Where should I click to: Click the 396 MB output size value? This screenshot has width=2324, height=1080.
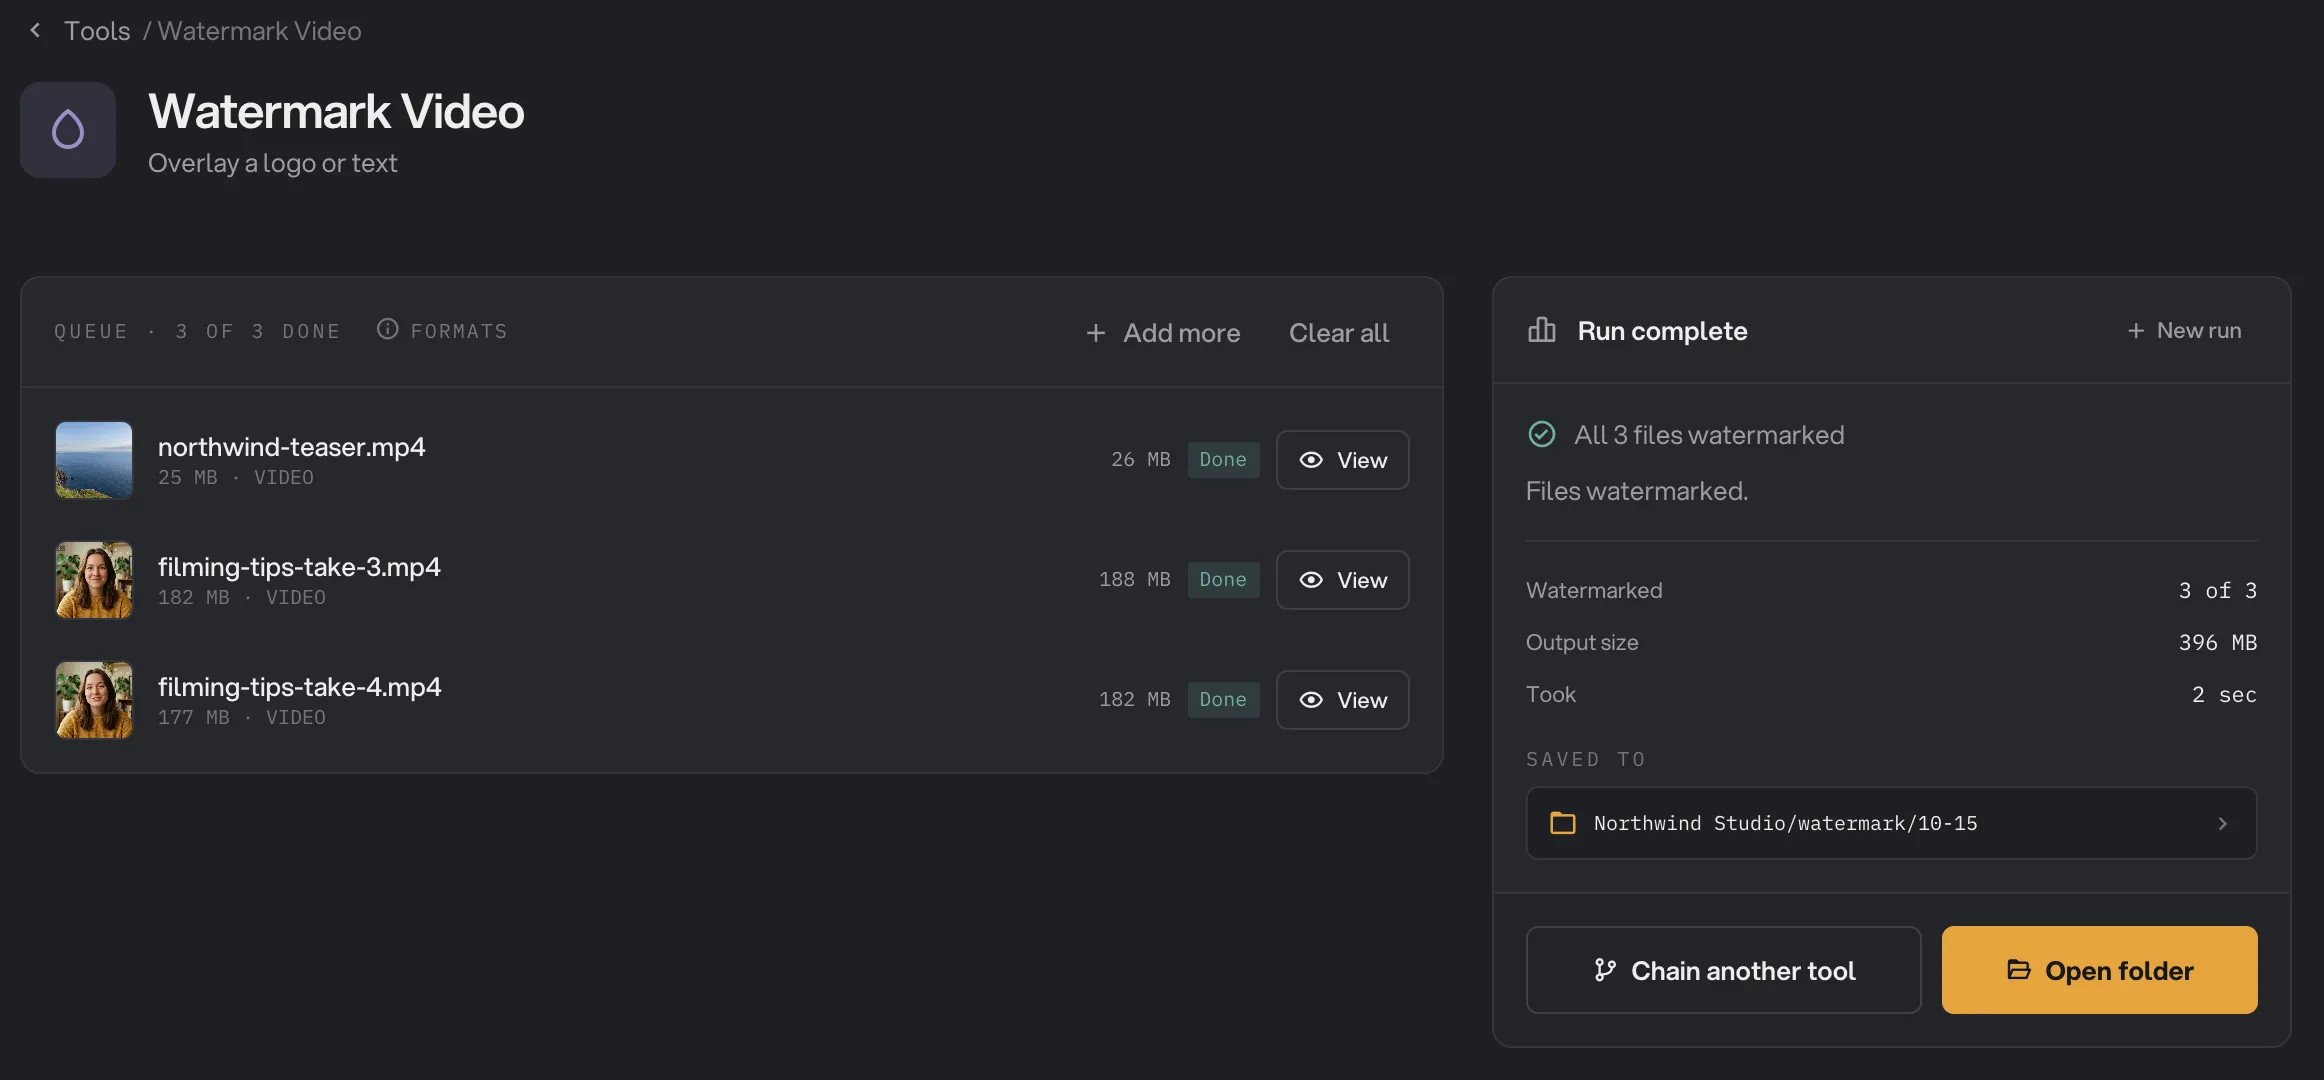2217,642
